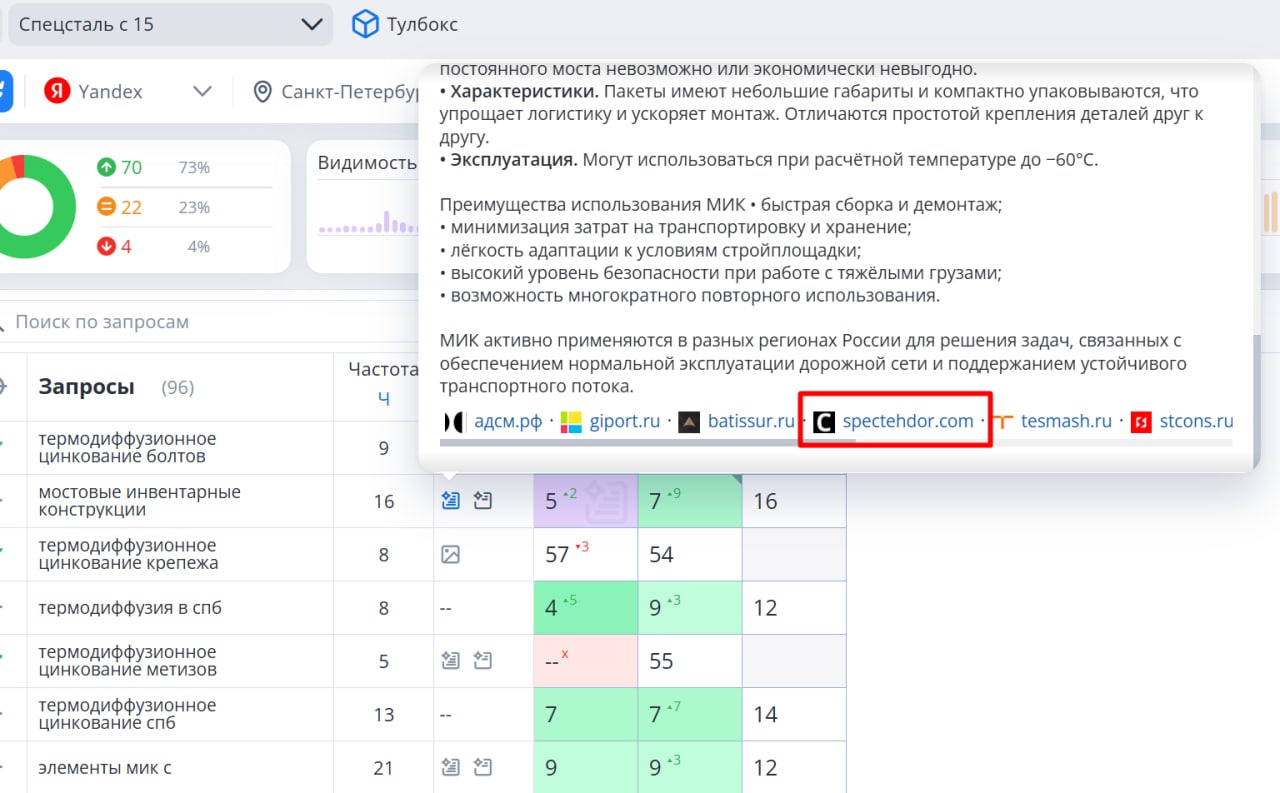Click the pink cell with -- and x
Screen dimensions: 1280x793
coord(586,660)
